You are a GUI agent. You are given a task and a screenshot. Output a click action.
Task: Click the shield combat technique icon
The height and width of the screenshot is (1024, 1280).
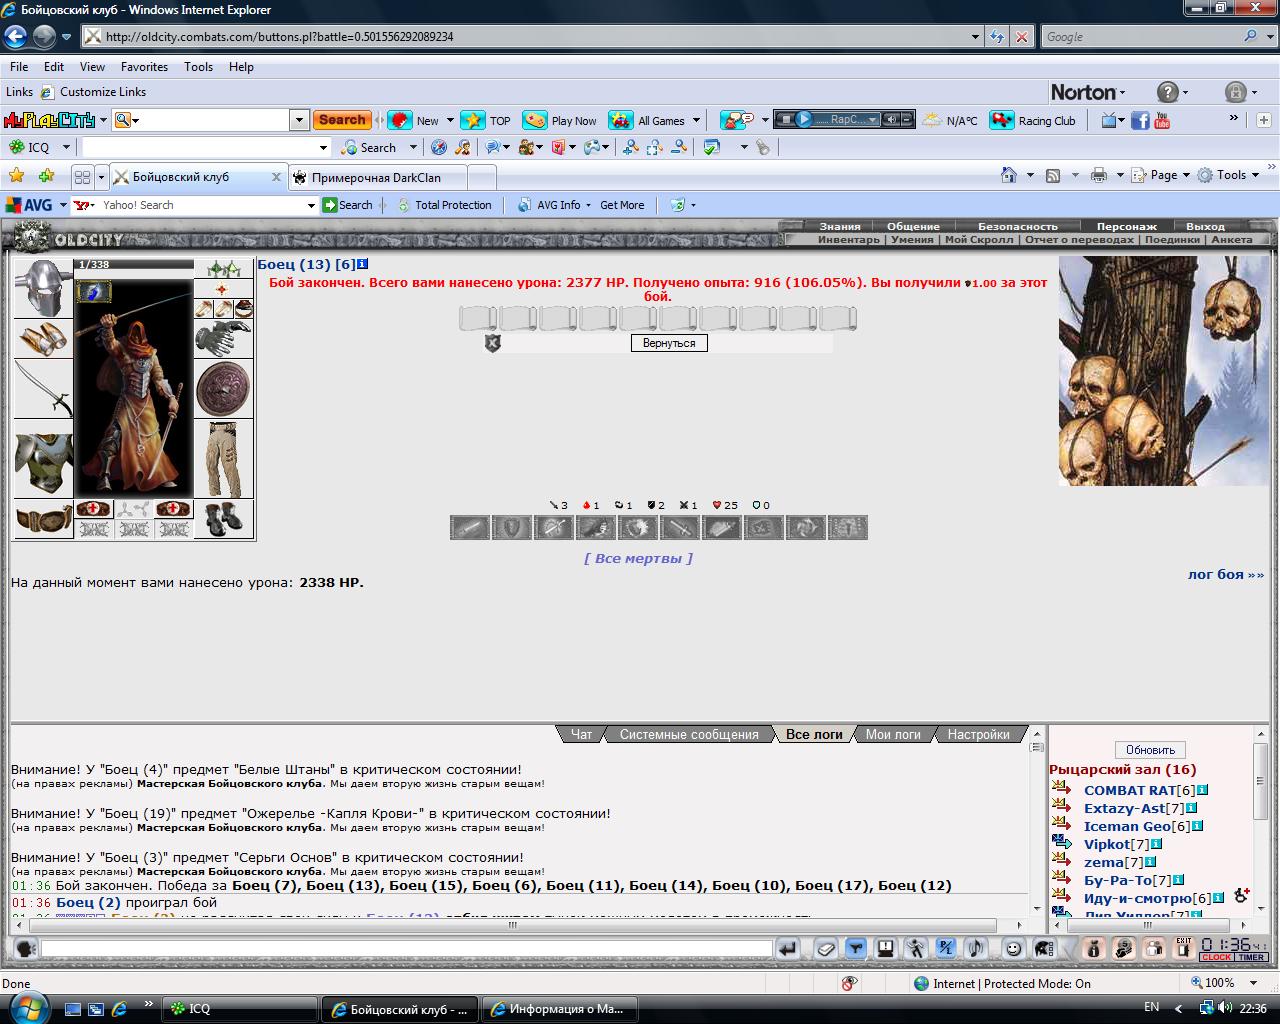click(x=512, y=527)
